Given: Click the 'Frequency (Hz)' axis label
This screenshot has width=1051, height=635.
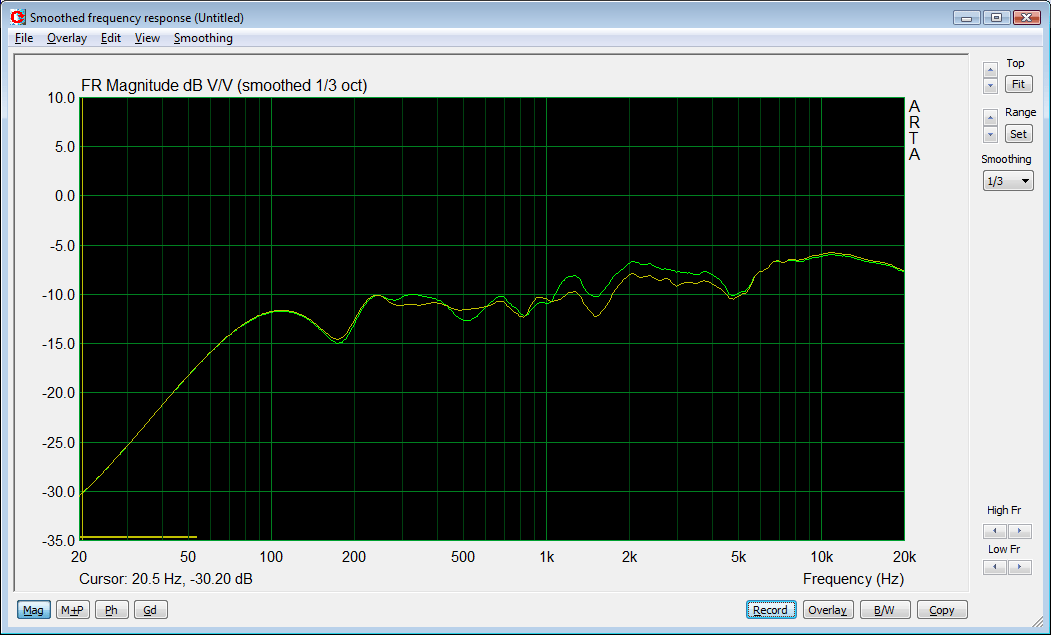Looking at the screenshot, I should coord(853,579).
